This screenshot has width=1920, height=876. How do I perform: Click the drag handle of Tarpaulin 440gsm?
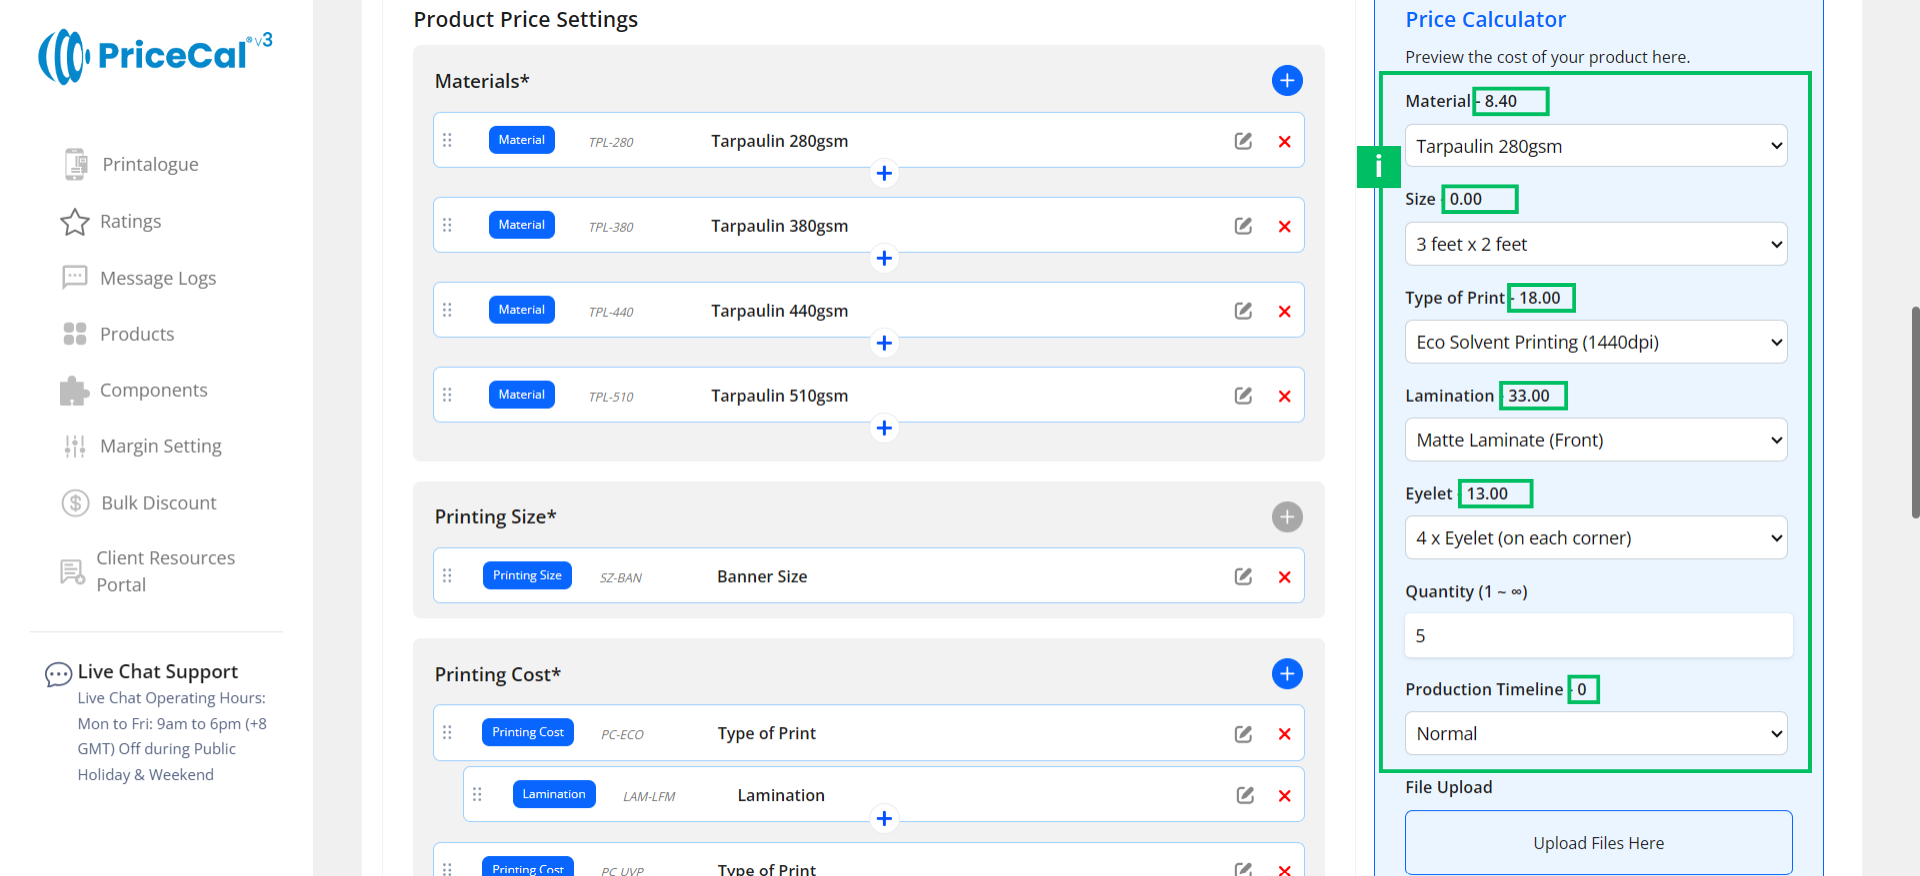coord(447,310)
